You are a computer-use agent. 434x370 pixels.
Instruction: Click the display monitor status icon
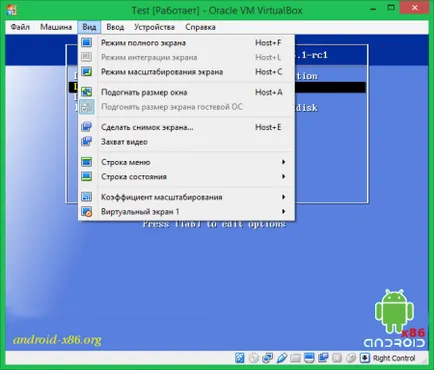pyautogui.click(x=309, y=358)
